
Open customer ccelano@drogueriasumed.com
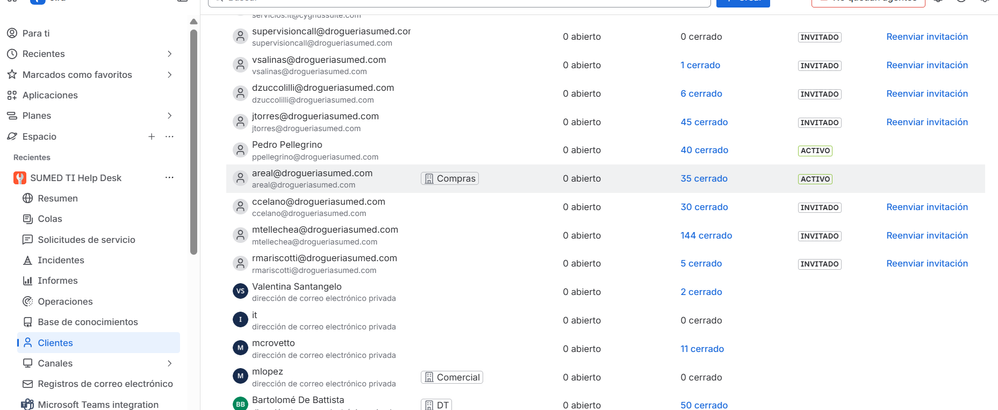click(318, 202)
